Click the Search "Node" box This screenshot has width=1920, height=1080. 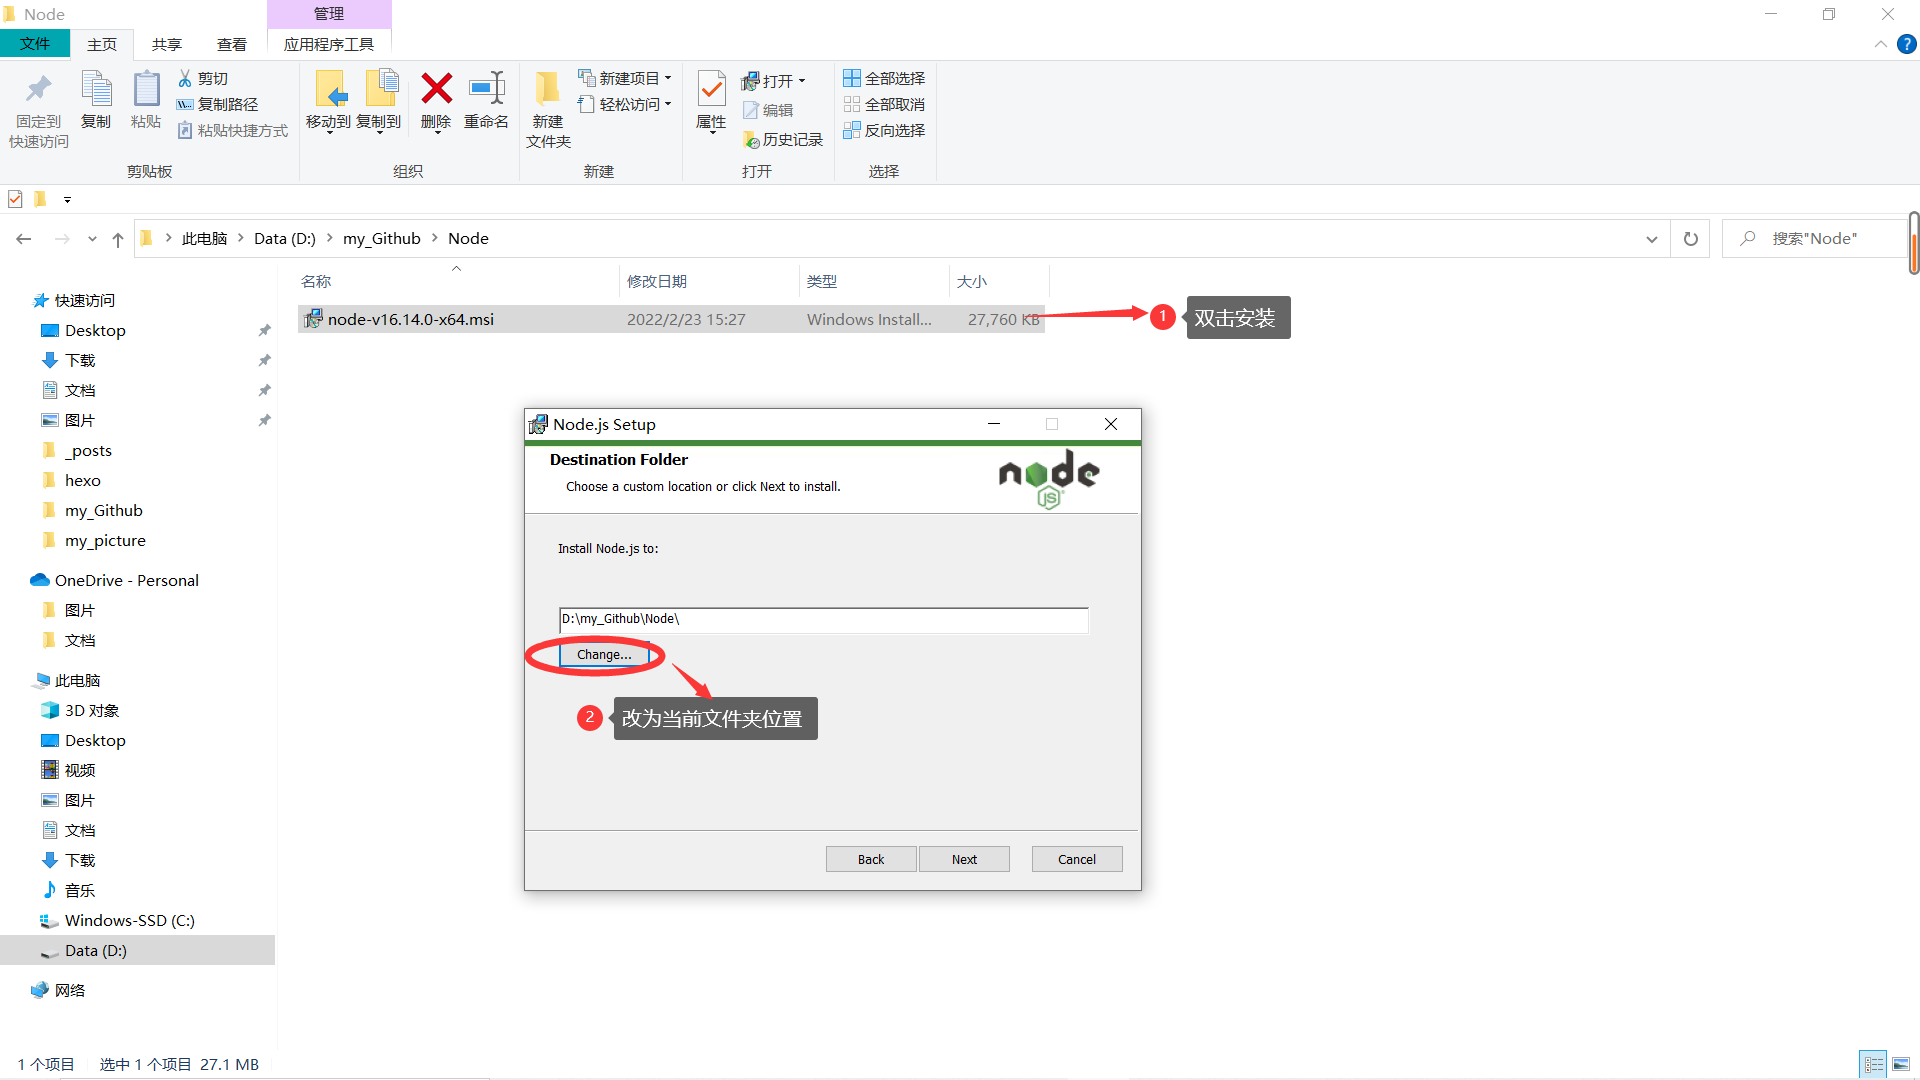[1814, 239]
